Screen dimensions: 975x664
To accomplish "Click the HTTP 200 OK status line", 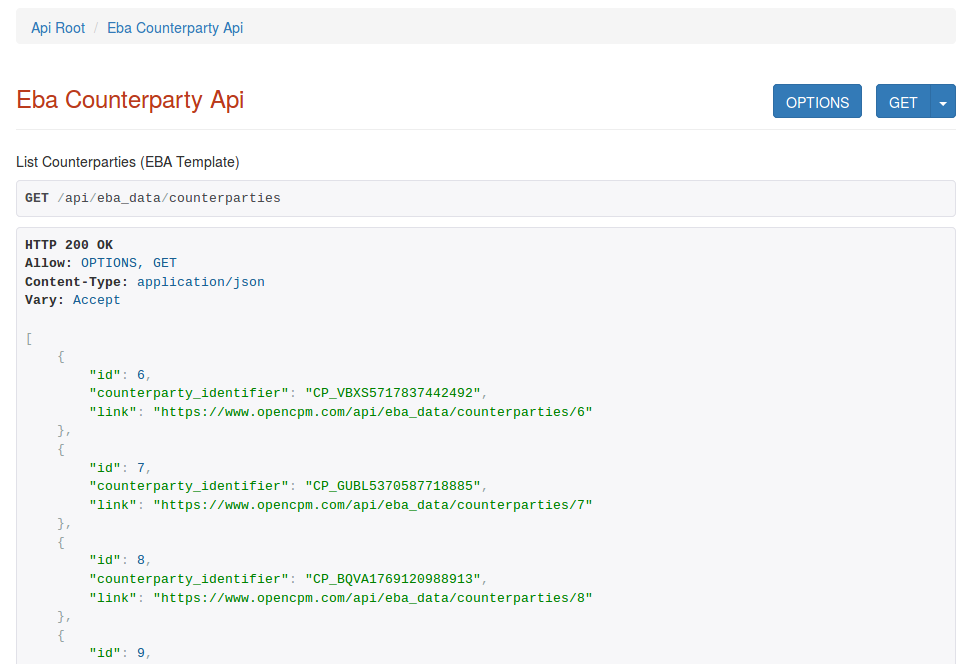I will tap(69, 245).
